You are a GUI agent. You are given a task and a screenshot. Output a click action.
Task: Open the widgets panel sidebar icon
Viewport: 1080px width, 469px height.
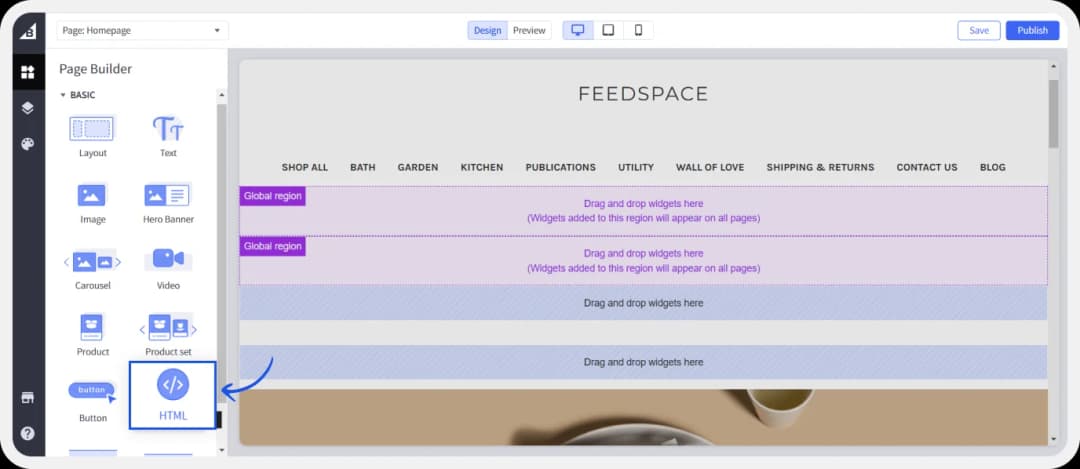click(x=28, y=72)
